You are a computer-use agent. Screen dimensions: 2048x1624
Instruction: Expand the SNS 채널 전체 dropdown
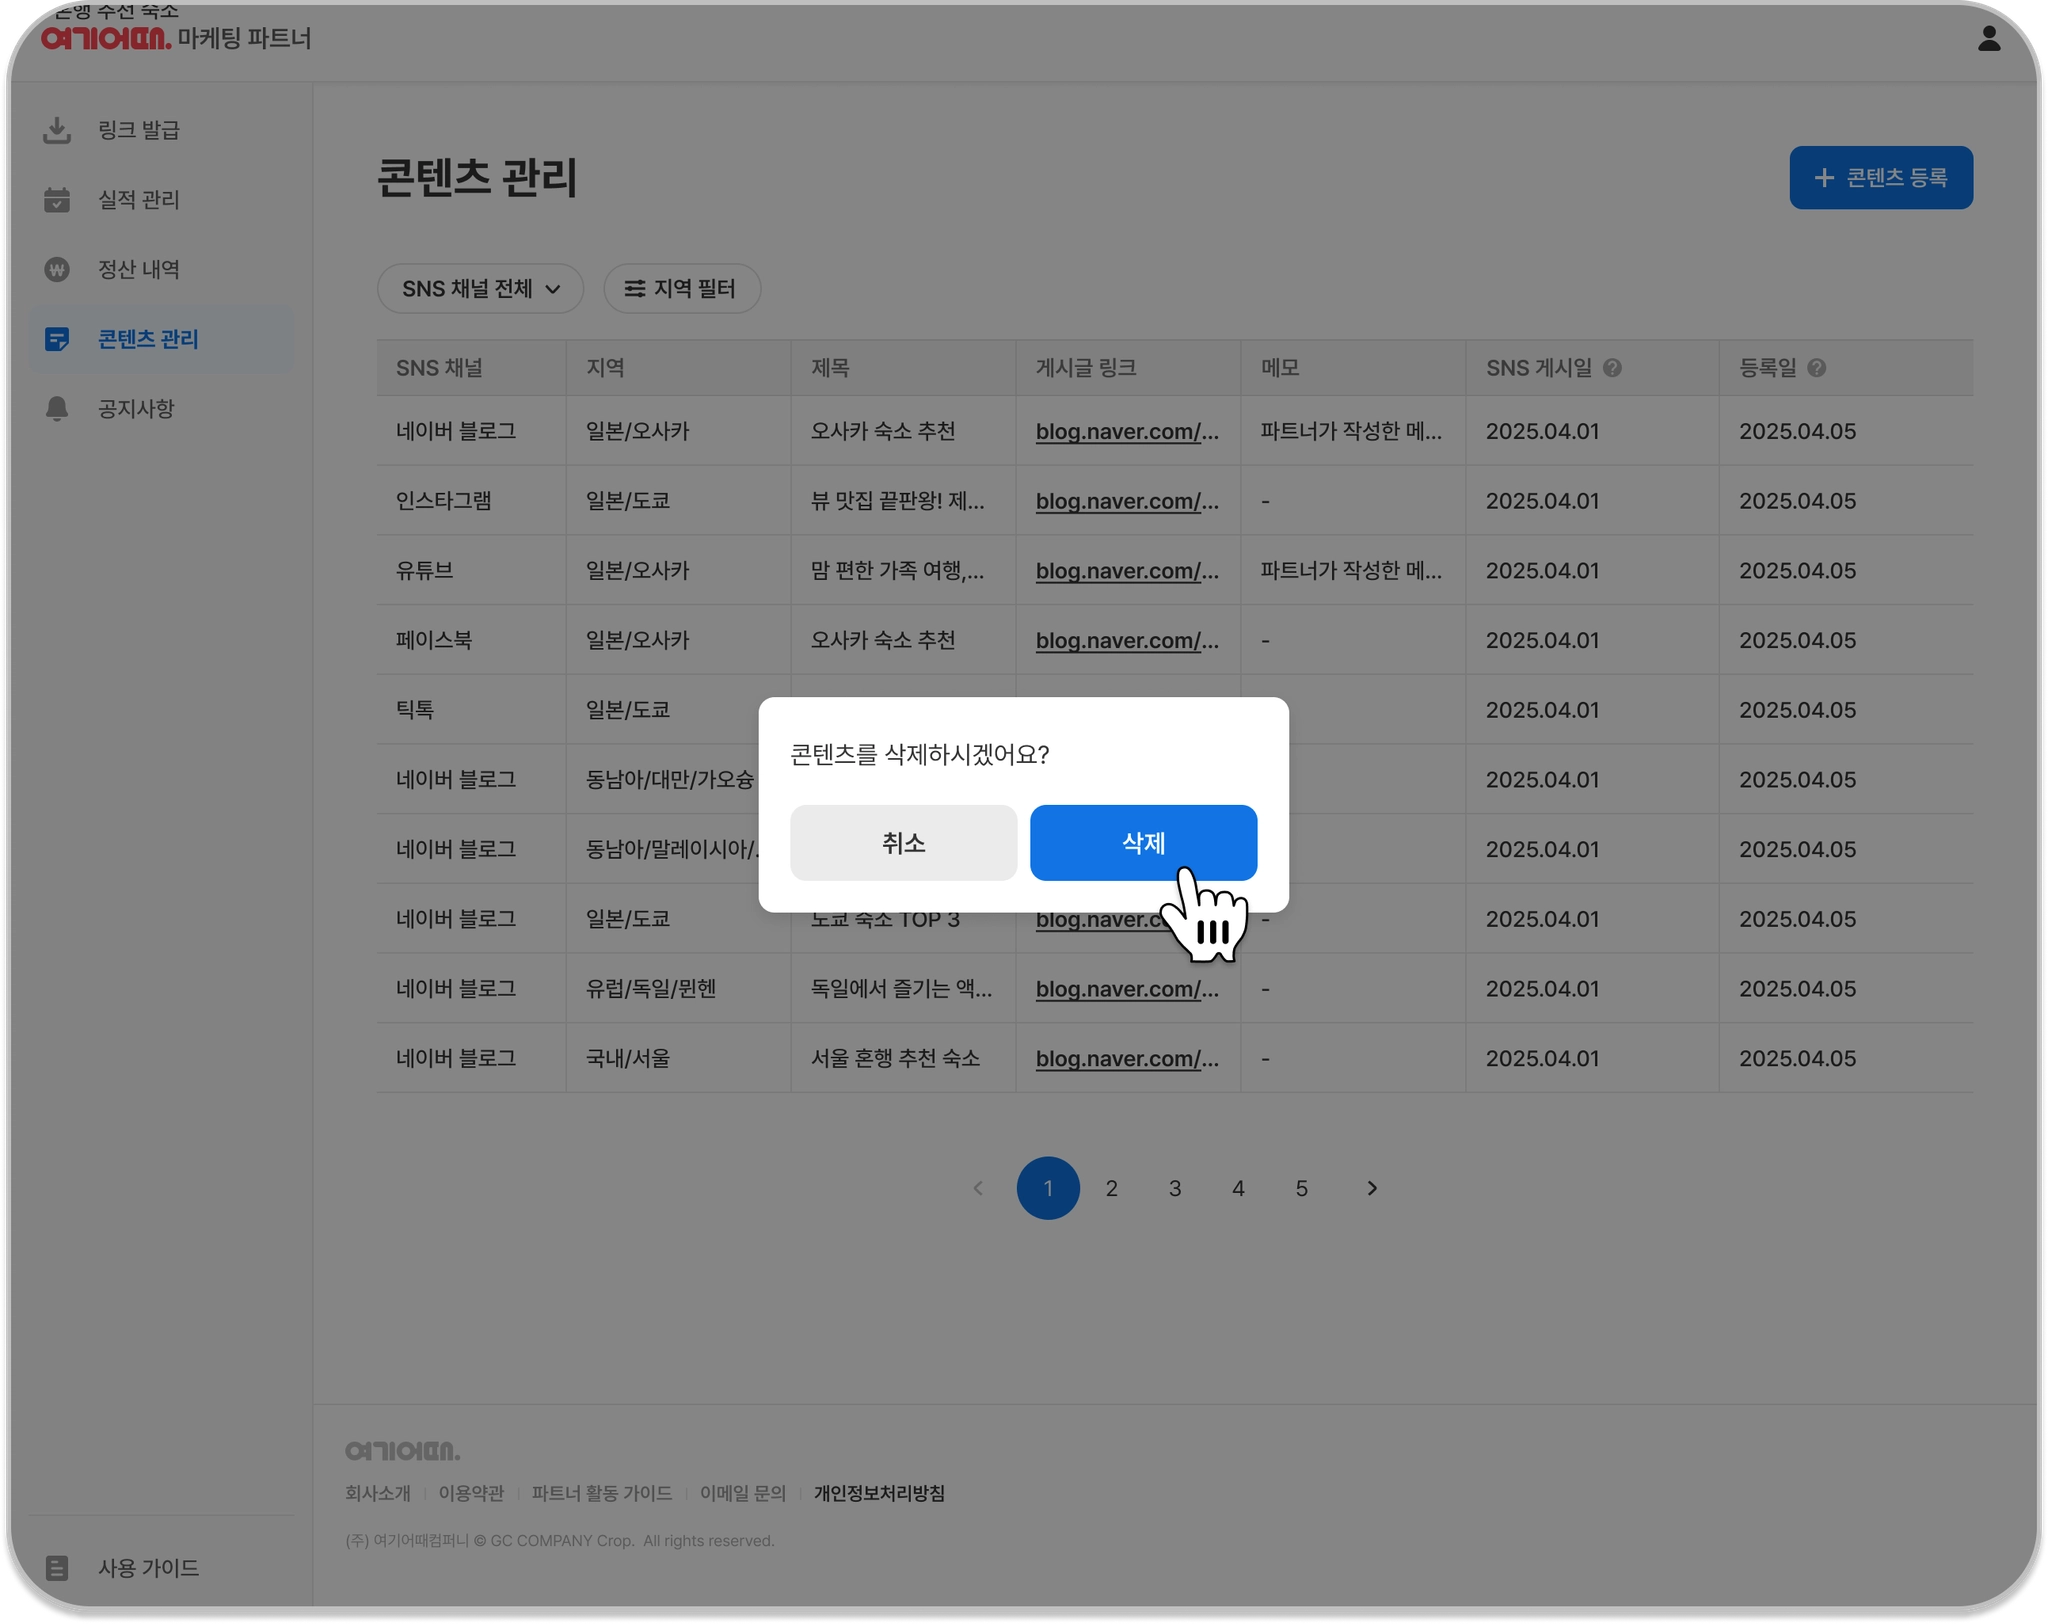(x=480, y=289)
